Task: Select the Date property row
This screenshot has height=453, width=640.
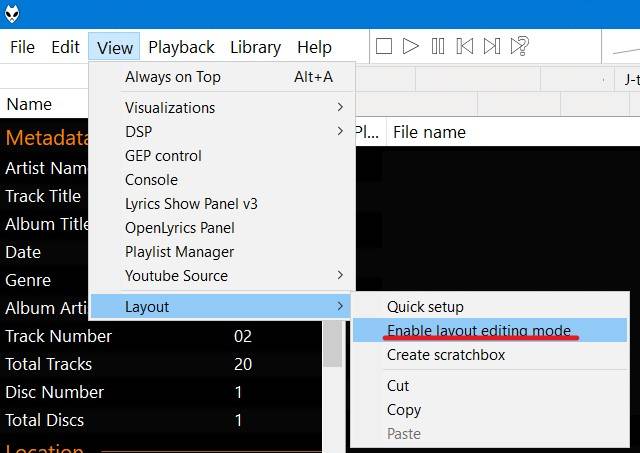Action: coord(44,252)
